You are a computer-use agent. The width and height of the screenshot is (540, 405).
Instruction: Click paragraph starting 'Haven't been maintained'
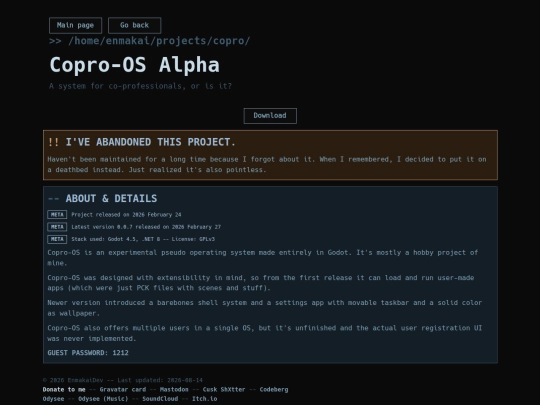tap(267, 165)
